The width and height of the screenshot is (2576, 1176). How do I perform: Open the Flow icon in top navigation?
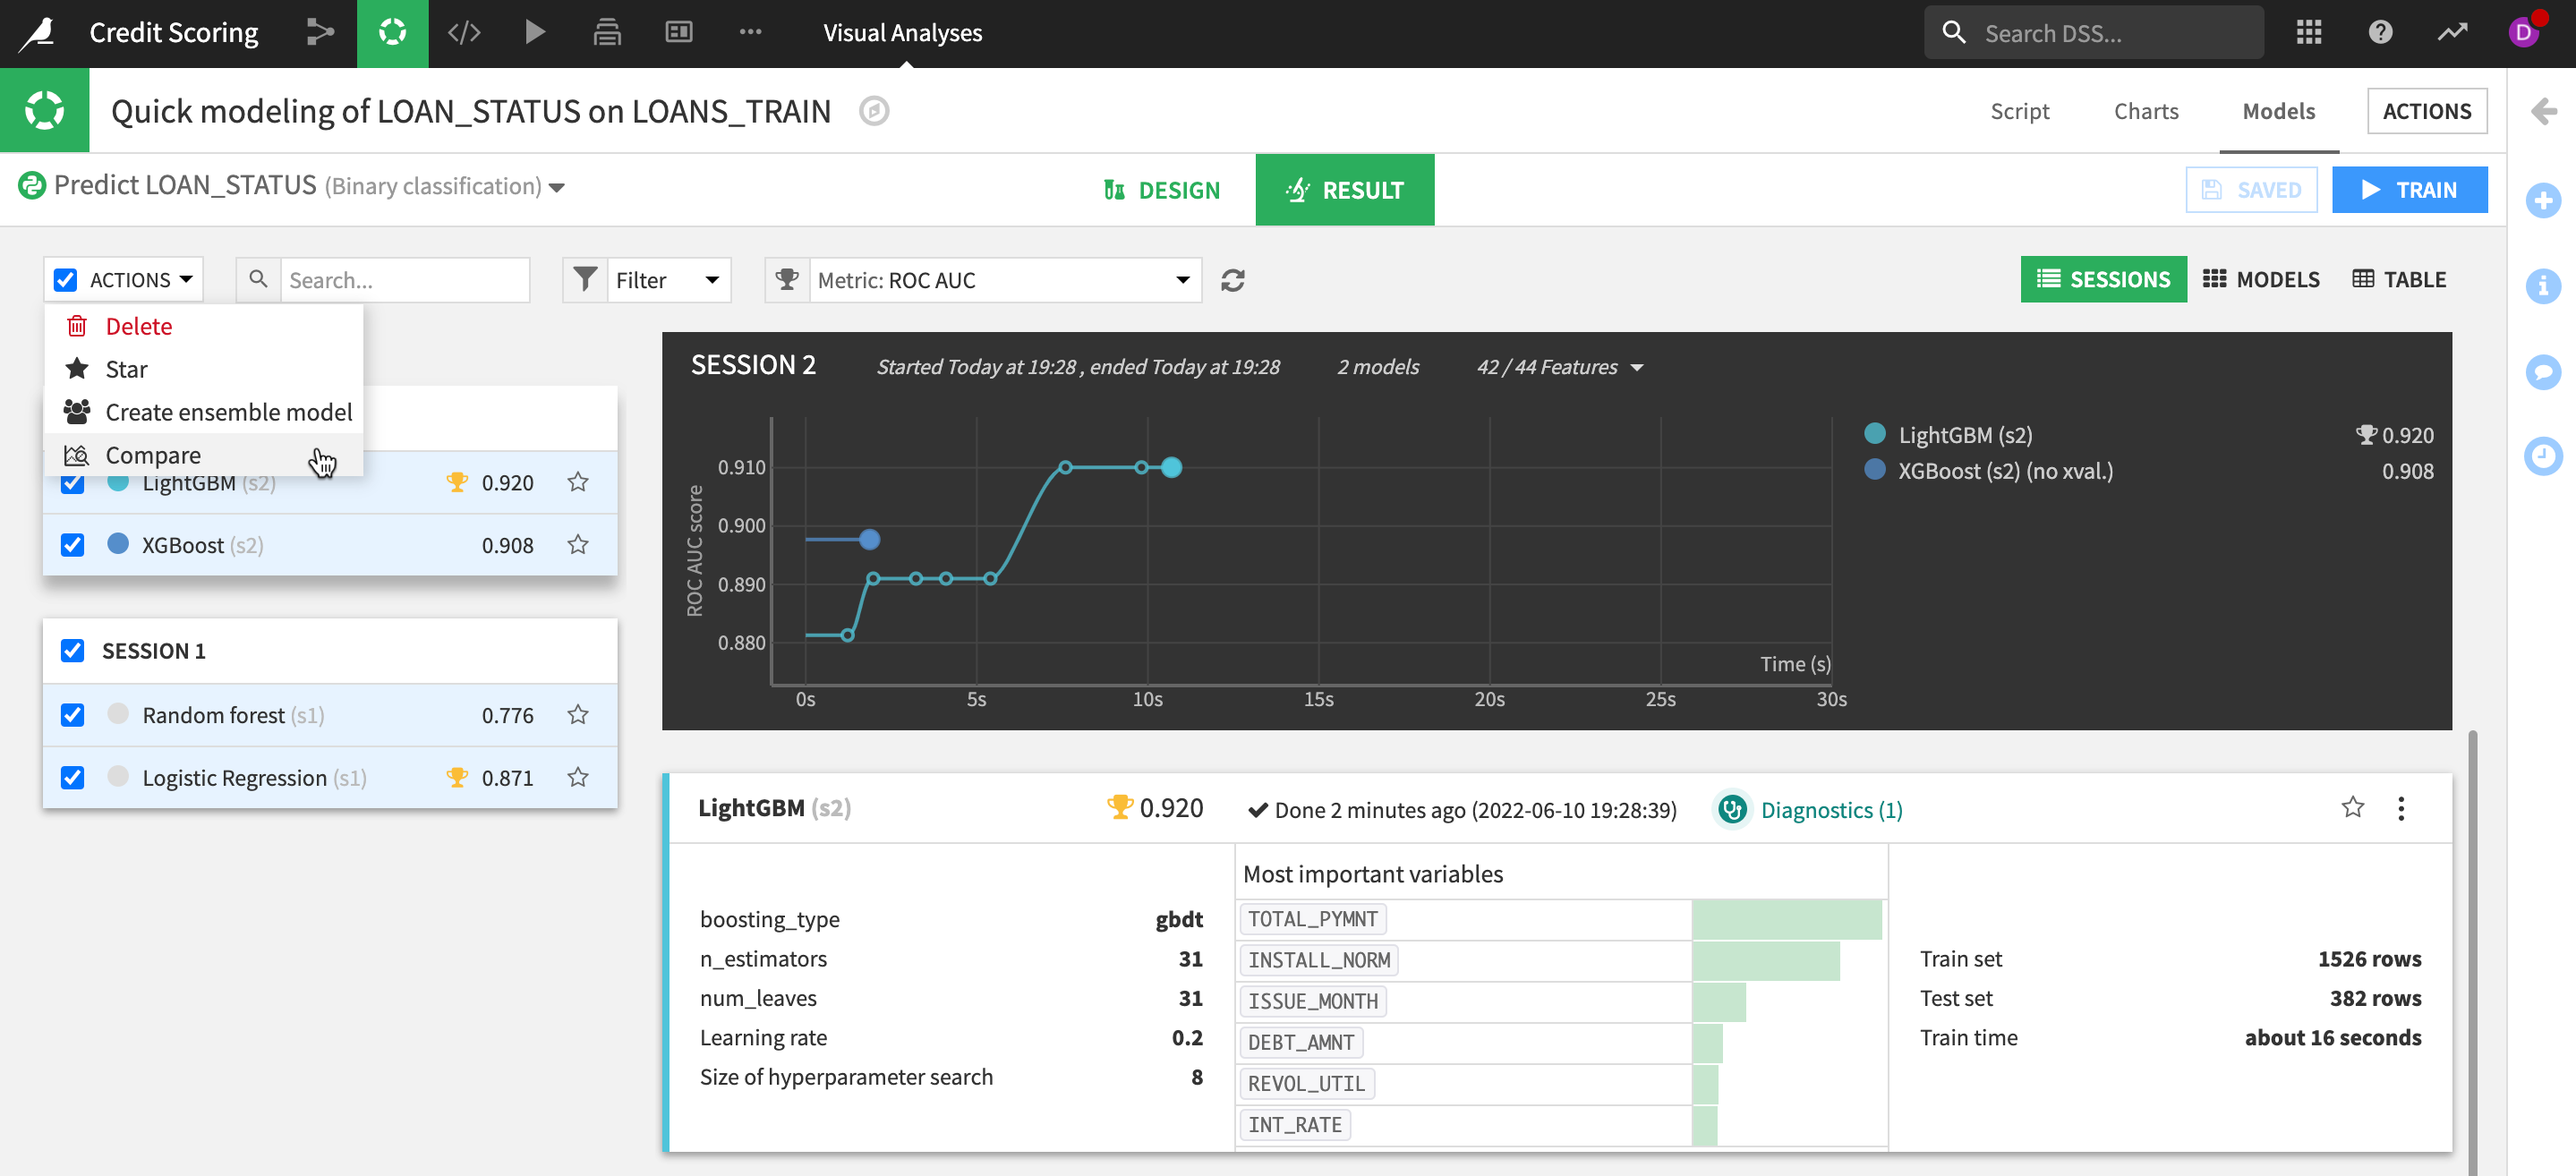320,33
